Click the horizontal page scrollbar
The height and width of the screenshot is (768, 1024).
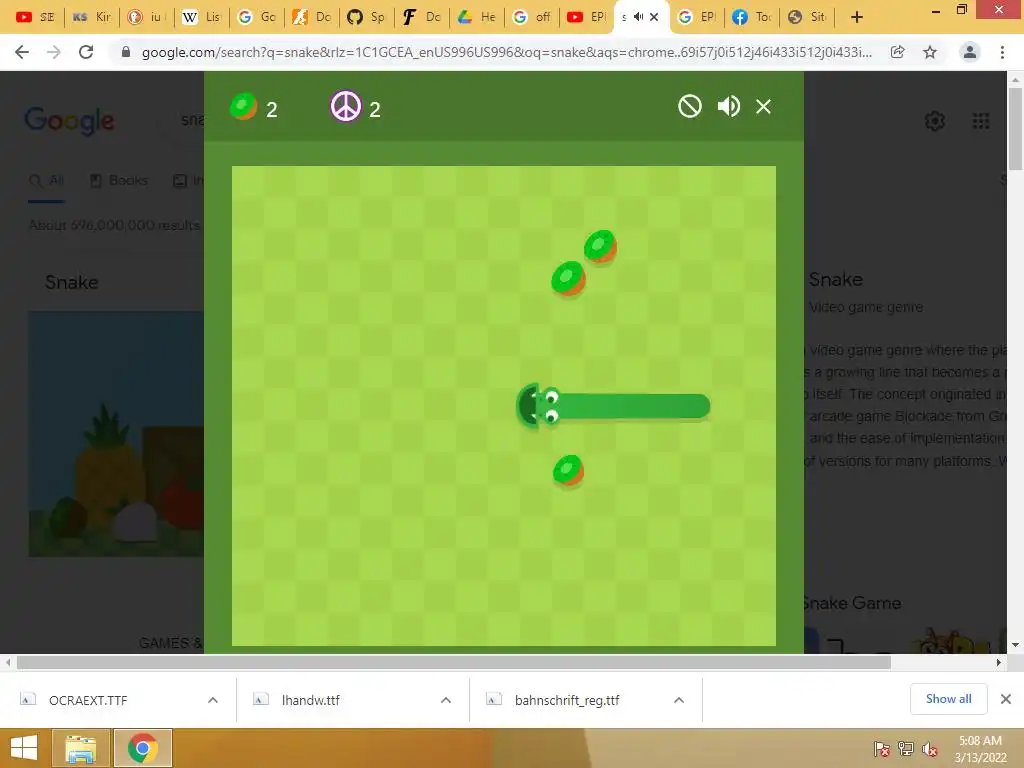(x=454, y=662)
